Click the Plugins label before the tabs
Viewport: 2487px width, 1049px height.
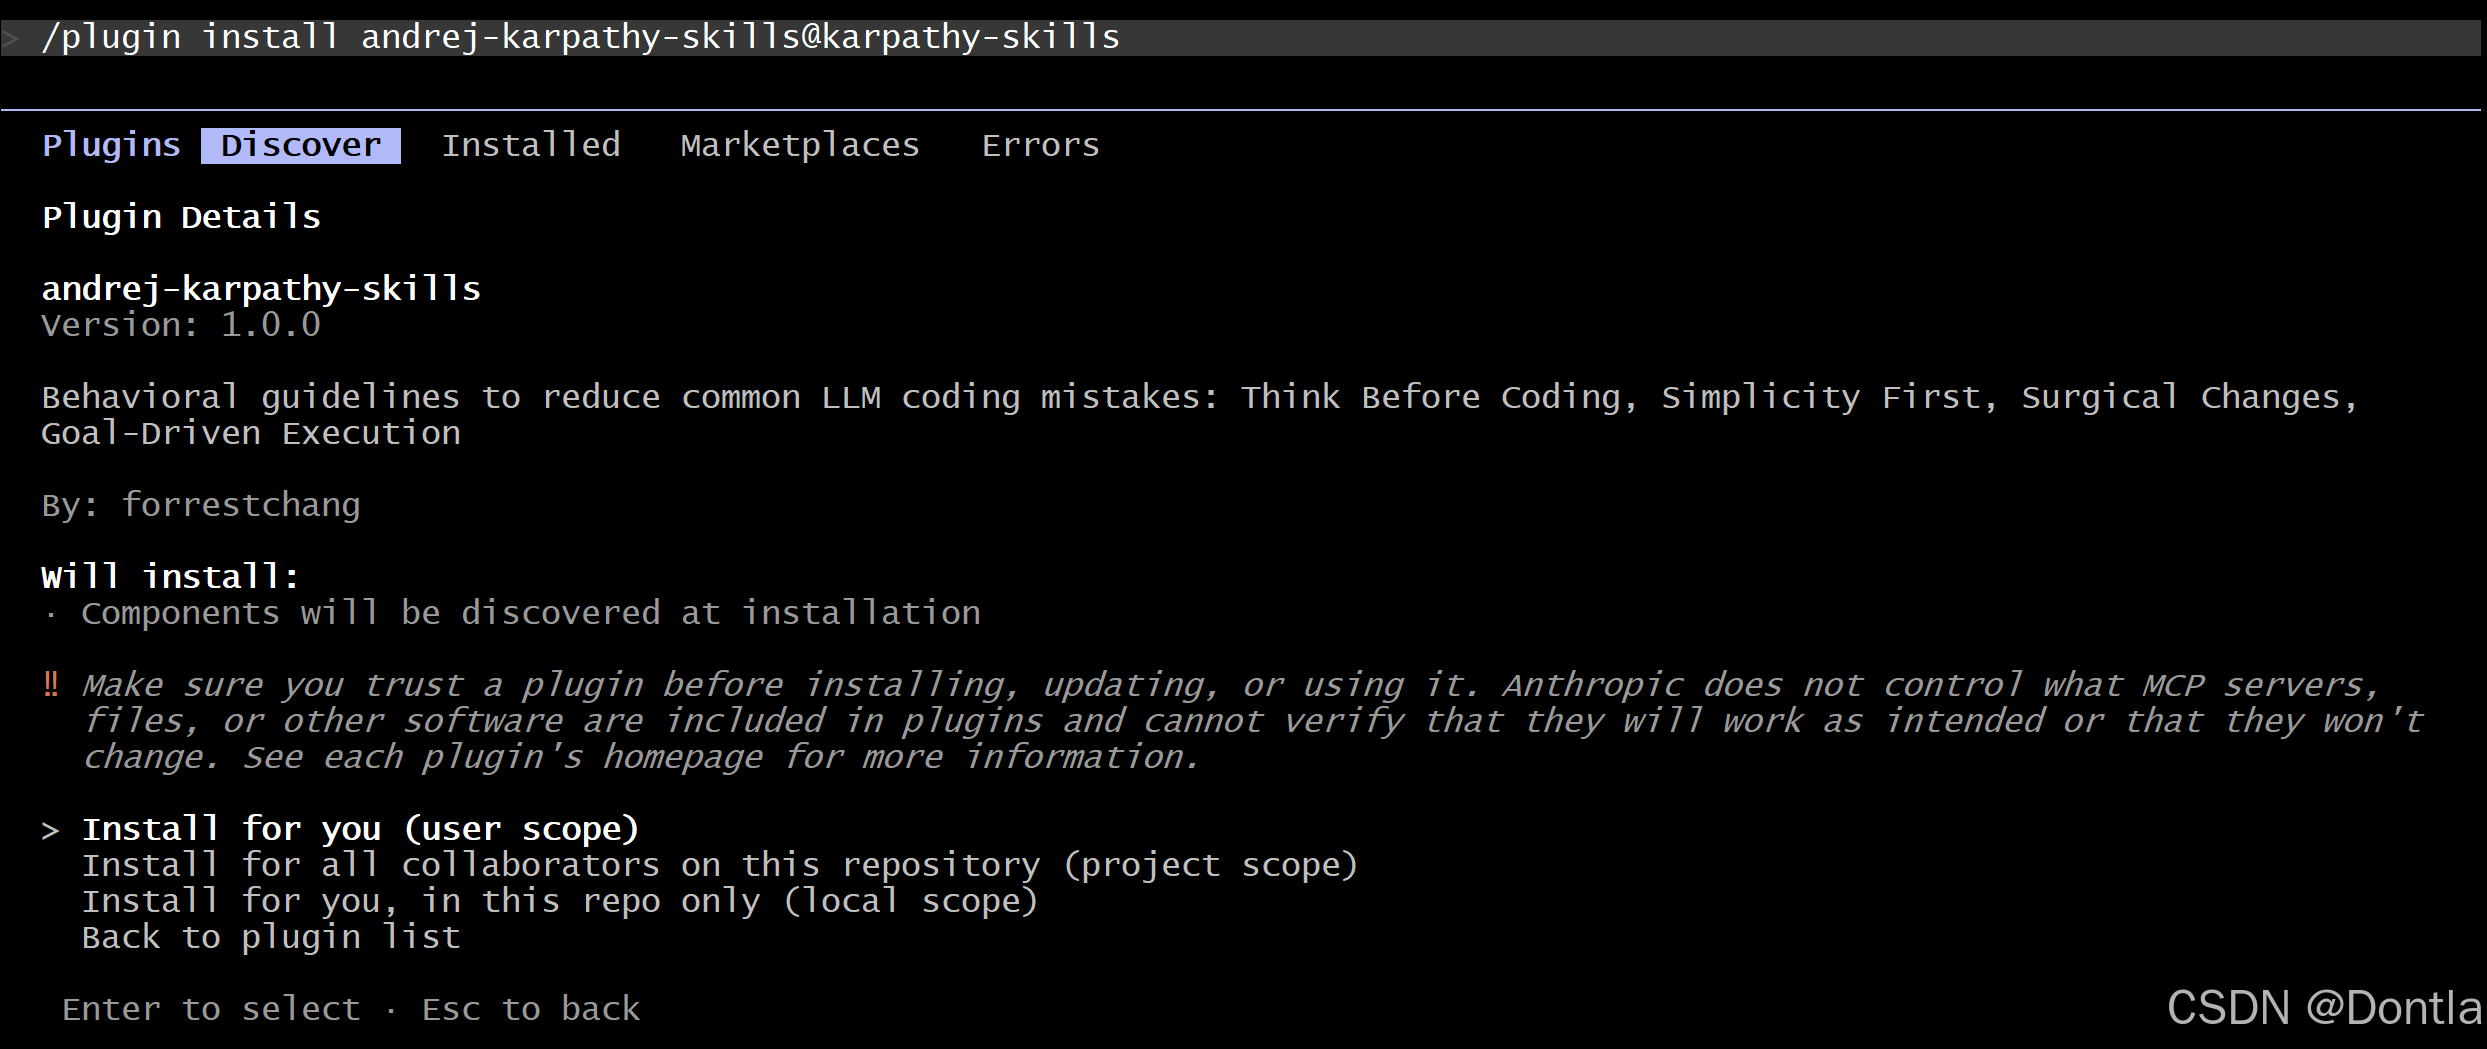pyautogui.click(x=111, y=145)
